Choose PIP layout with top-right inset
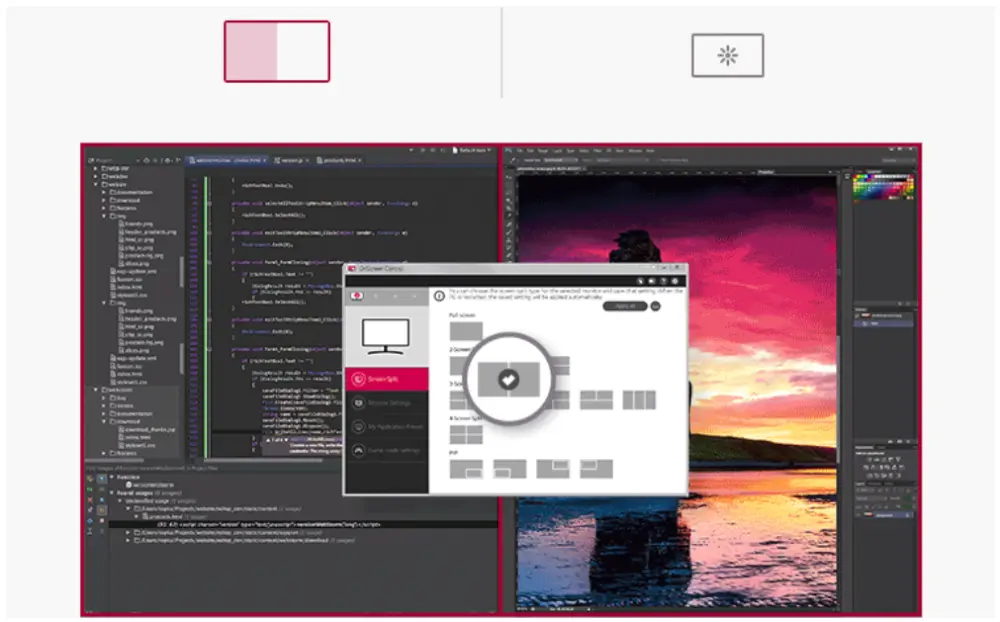Screen dimensions: 1000x622 pyautogui.click(x=553, y=469)
